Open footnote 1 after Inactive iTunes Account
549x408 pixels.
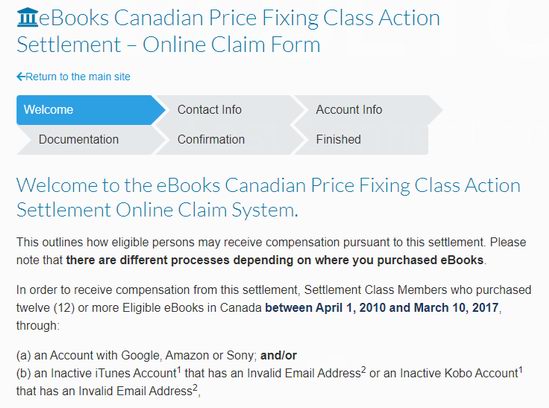click(179, 370)
